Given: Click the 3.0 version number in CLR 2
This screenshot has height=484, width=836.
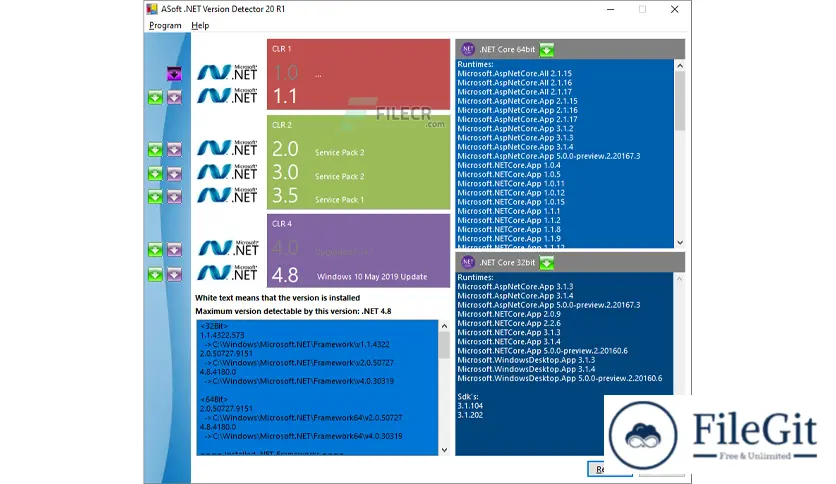Looking at the screenshot, I should tap(285, 172).
